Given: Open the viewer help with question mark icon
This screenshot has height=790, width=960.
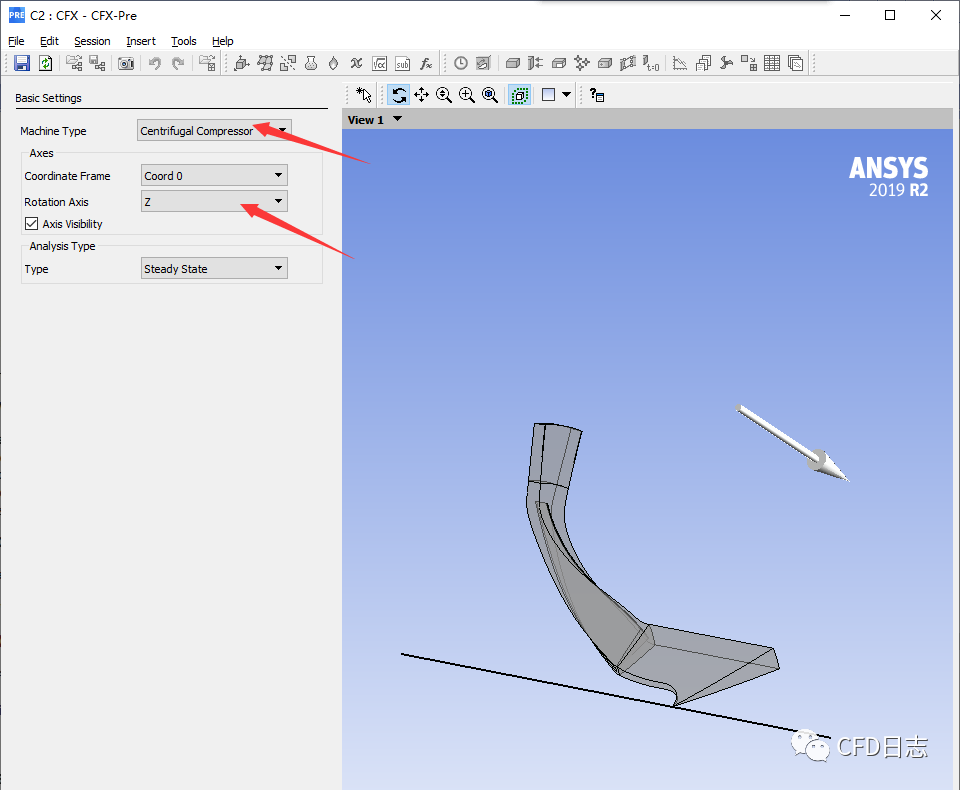Looking at the screenshot, I should (x=594, y=95).
